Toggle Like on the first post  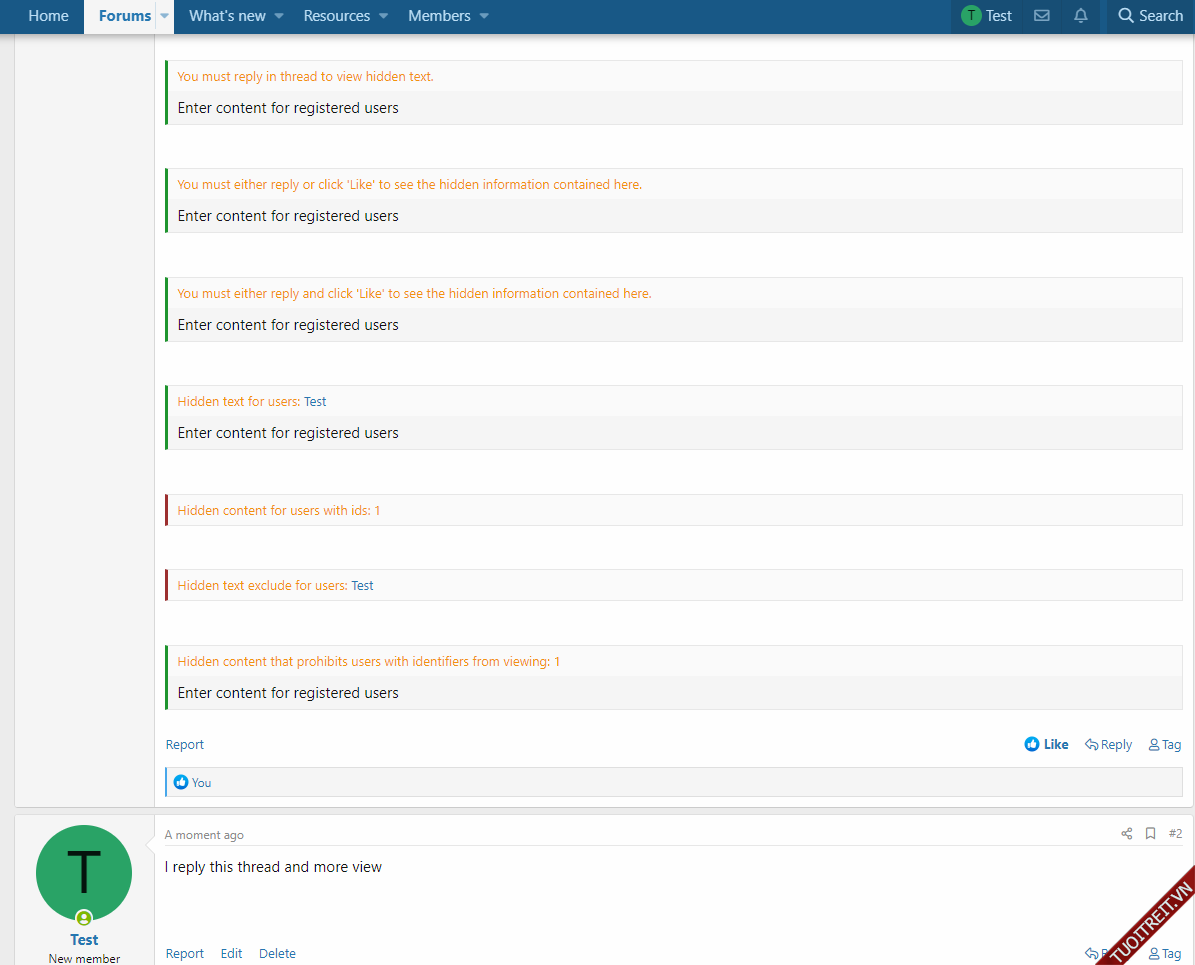tap(1046, 745)
